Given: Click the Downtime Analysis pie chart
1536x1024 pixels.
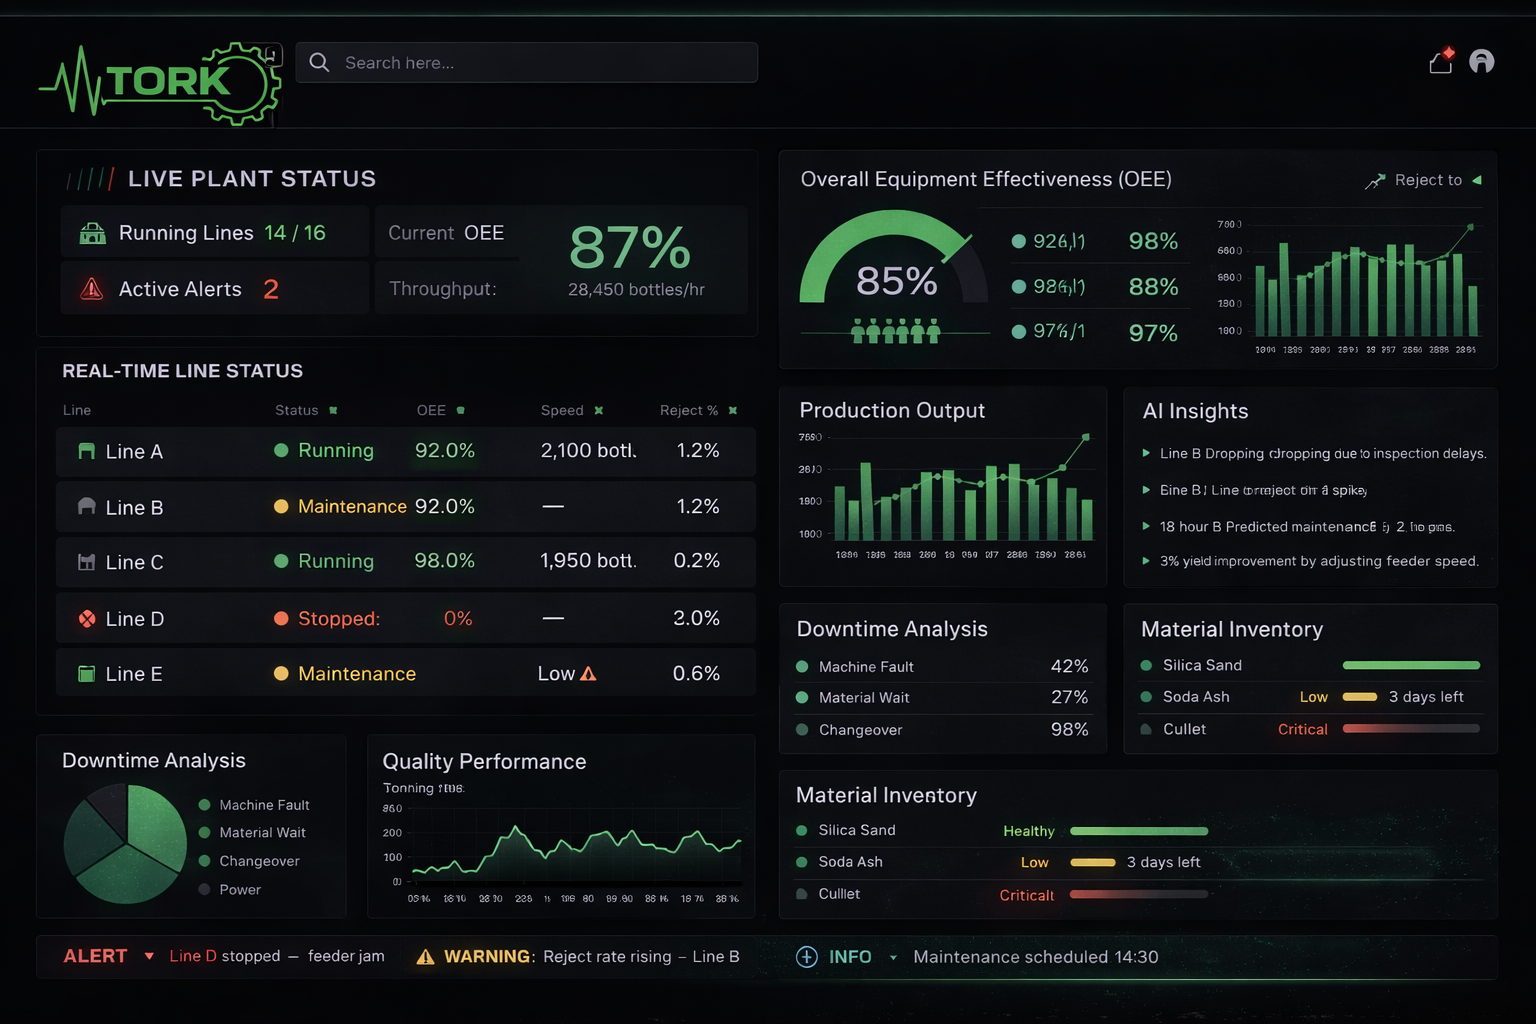Looking at the screenshot, I should click(x=125, y=844).
